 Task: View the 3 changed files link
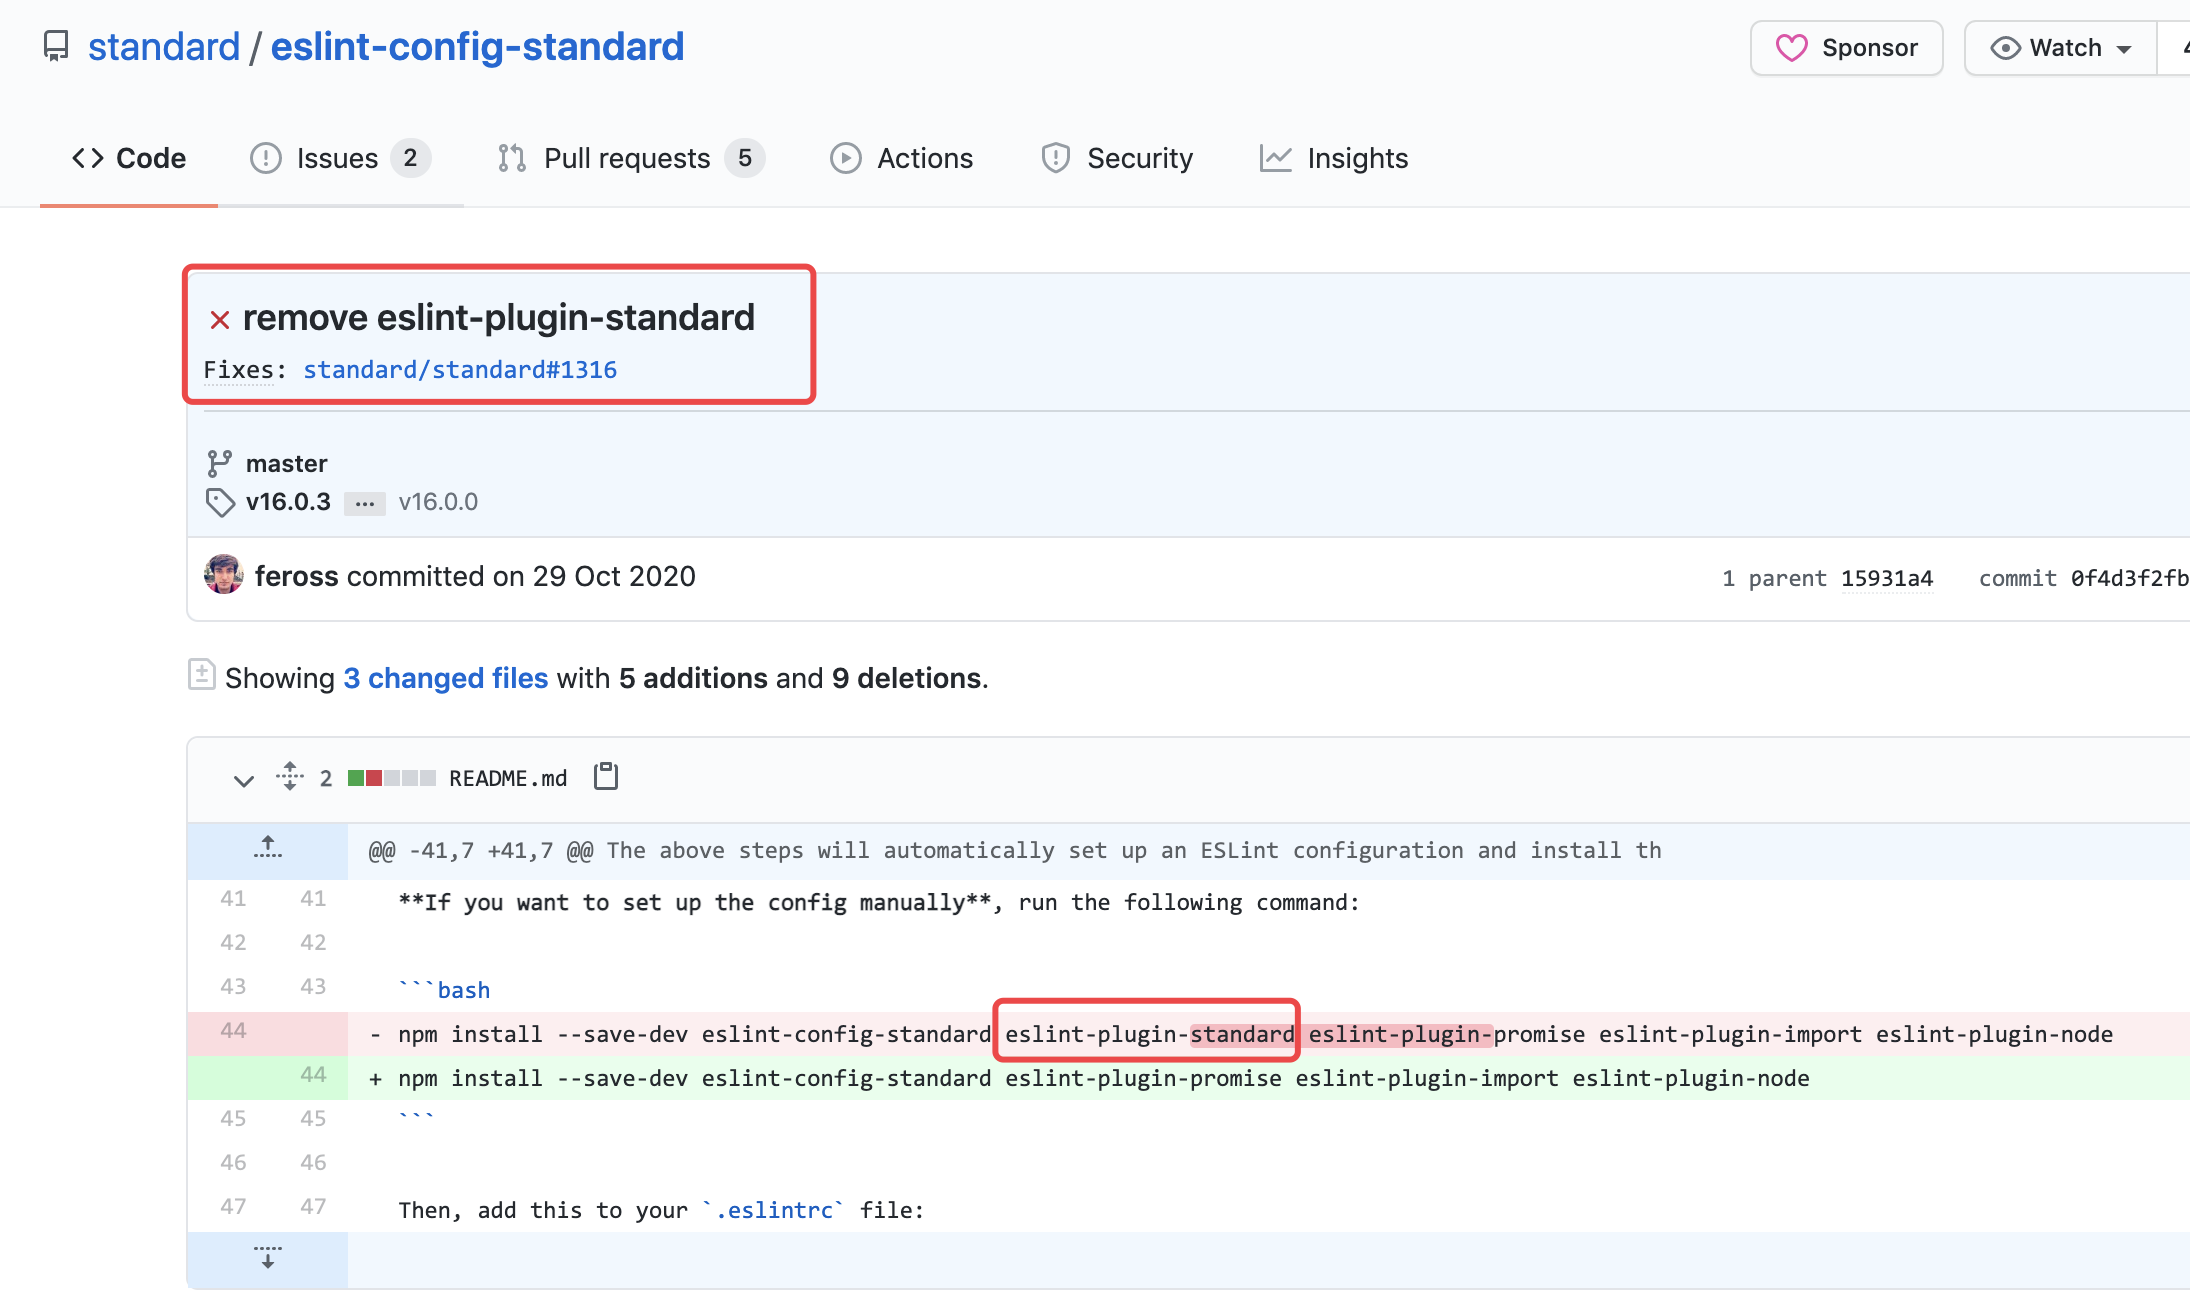[445, 677]
